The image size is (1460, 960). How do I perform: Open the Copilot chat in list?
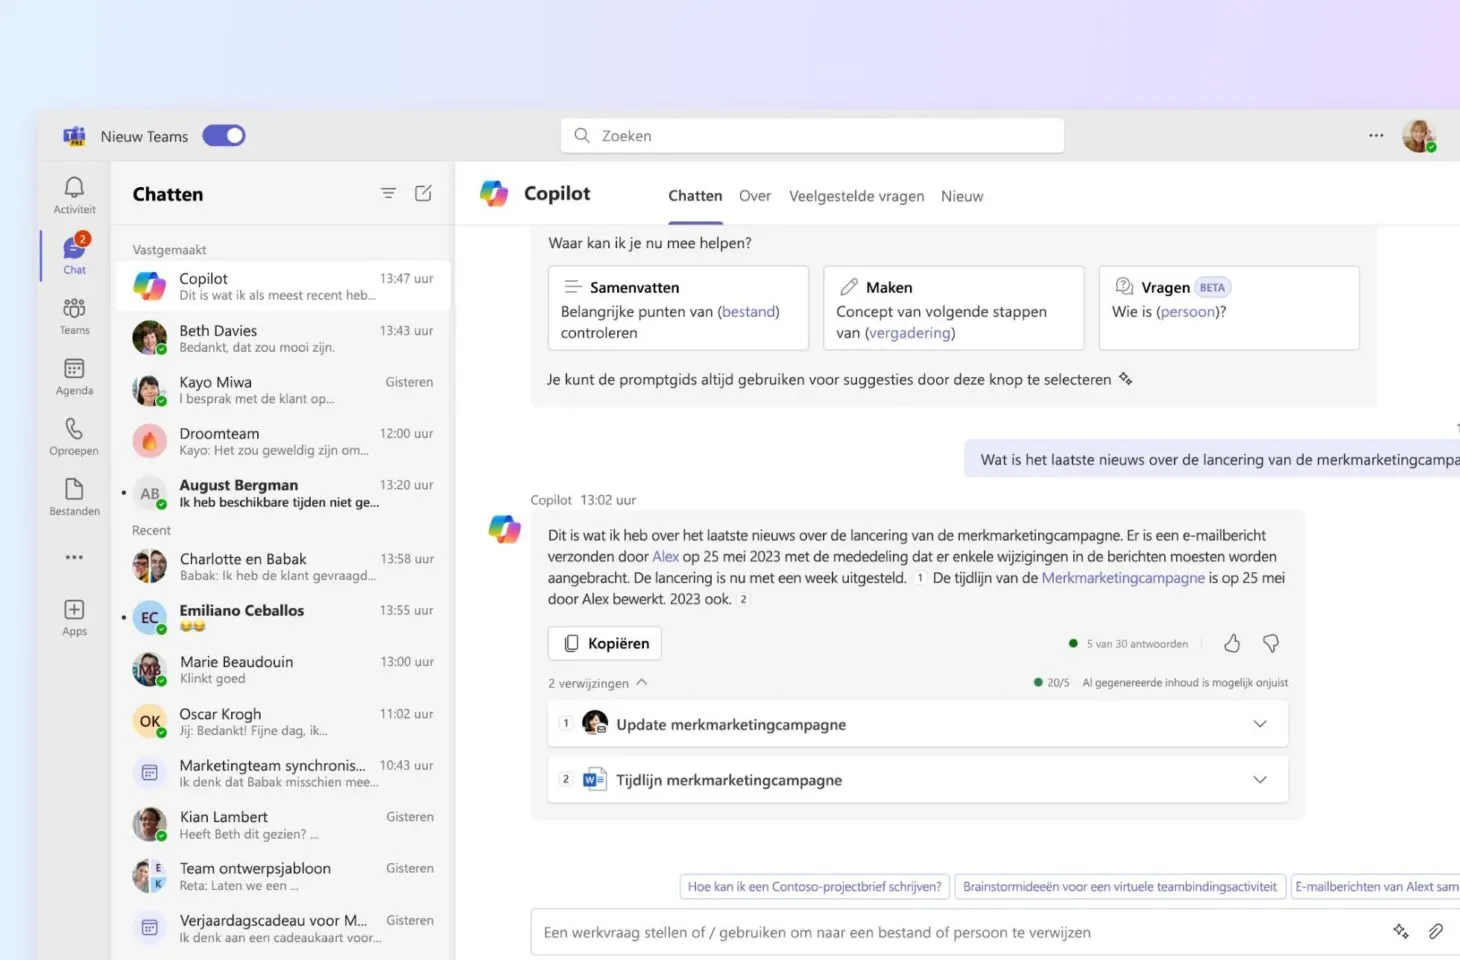pyautogui.click(x=283, y=286)
